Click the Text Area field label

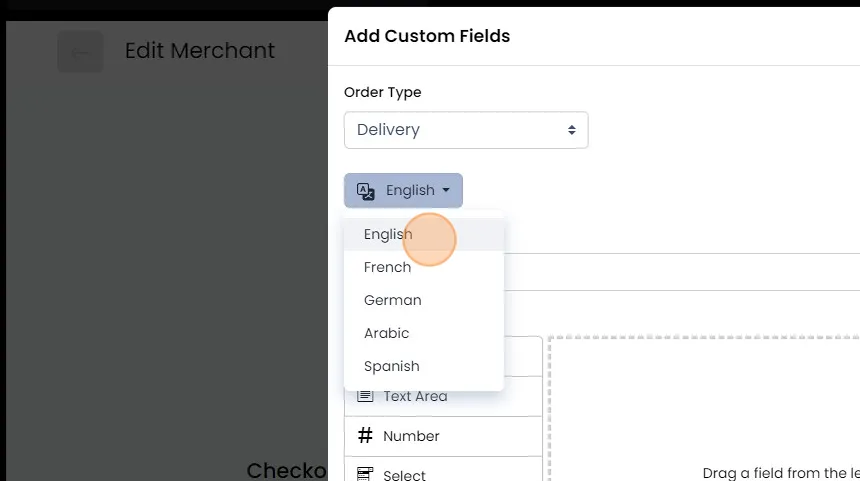[415, 396]
